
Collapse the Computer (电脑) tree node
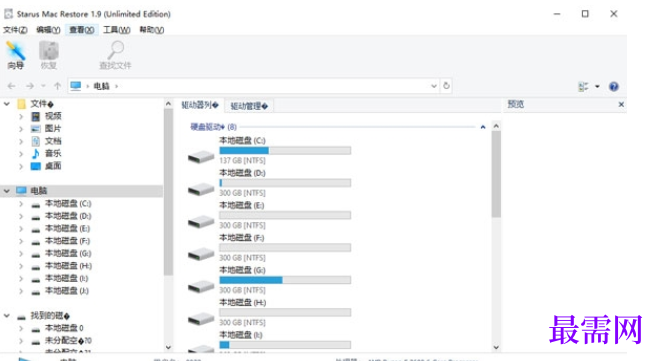6,191
